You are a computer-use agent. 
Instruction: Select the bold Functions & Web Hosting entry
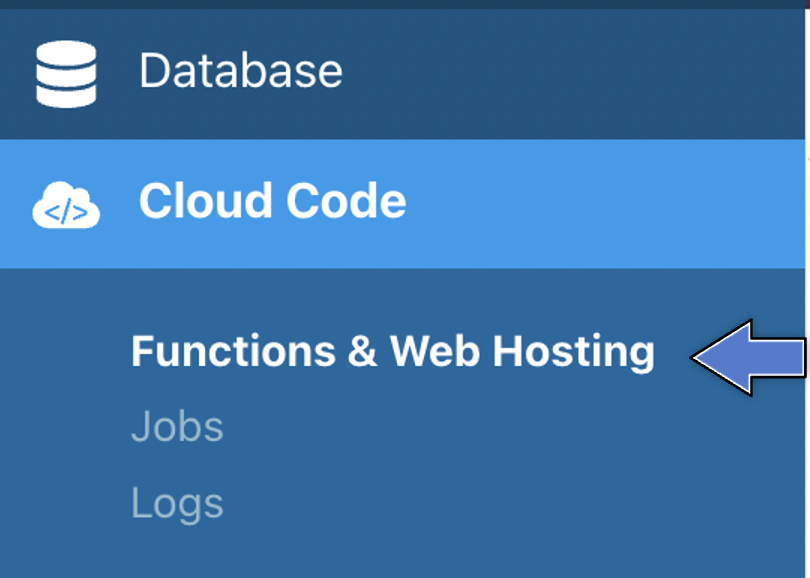tap(393, 352)
